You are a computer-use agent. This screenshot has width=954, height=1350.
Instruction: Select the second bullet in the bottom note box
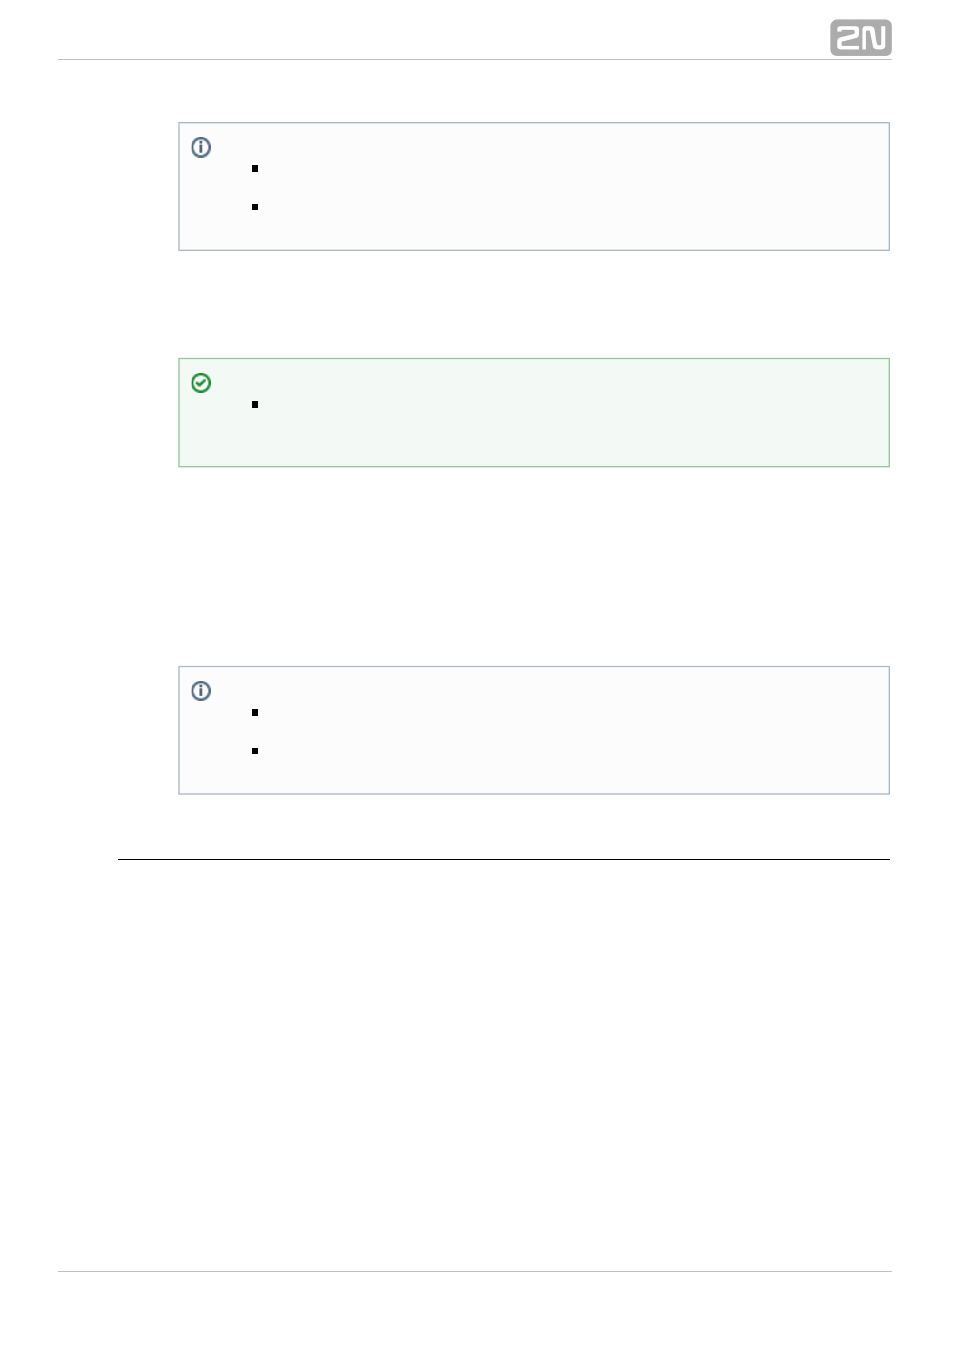tap(255, 751)
